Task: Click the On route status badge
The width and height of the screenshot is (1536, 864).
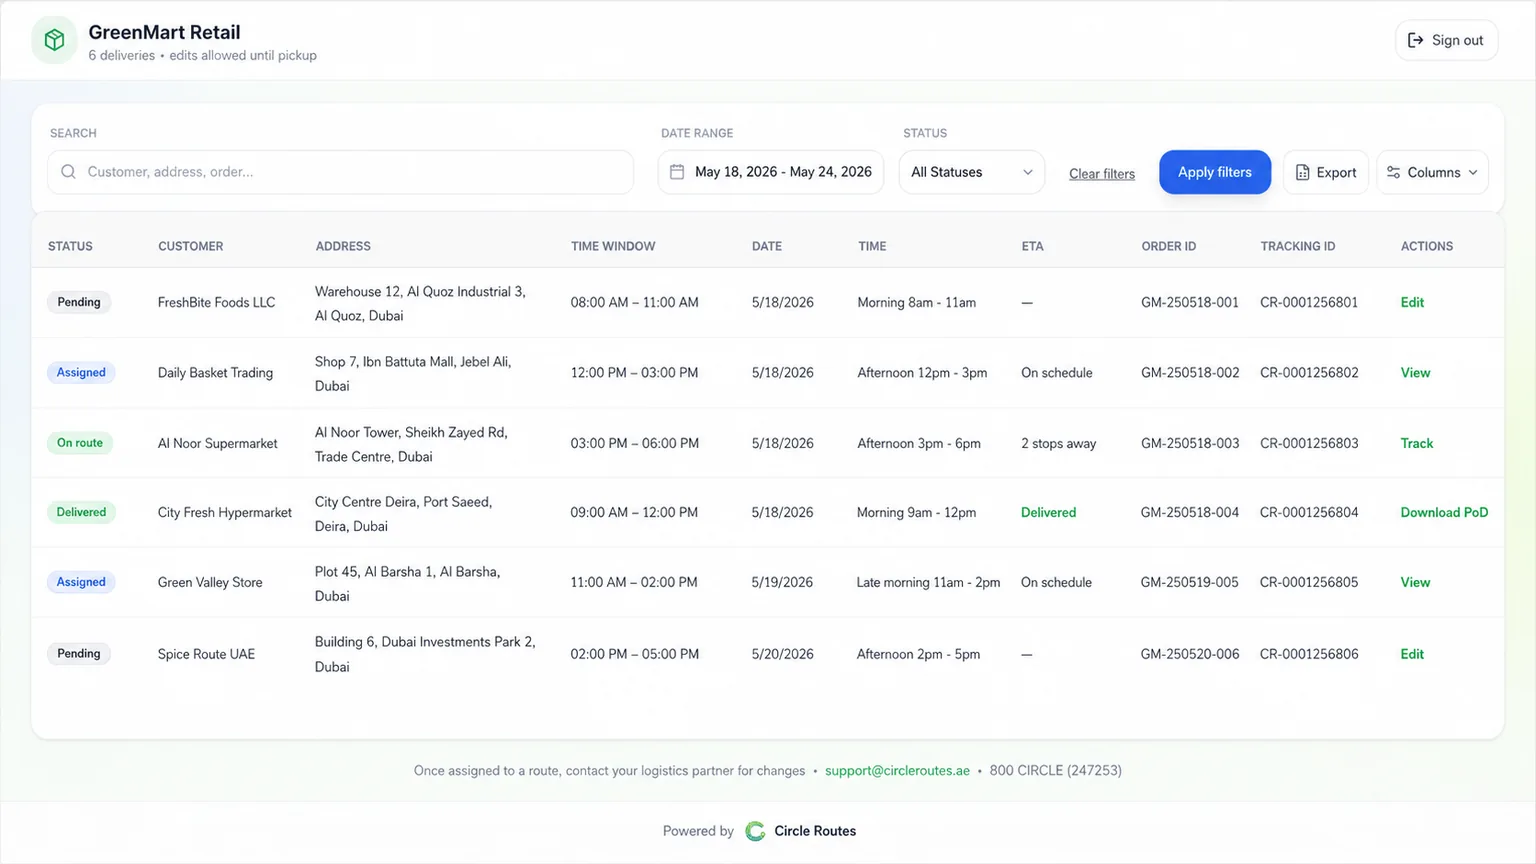Action: [x=80, y=443]
